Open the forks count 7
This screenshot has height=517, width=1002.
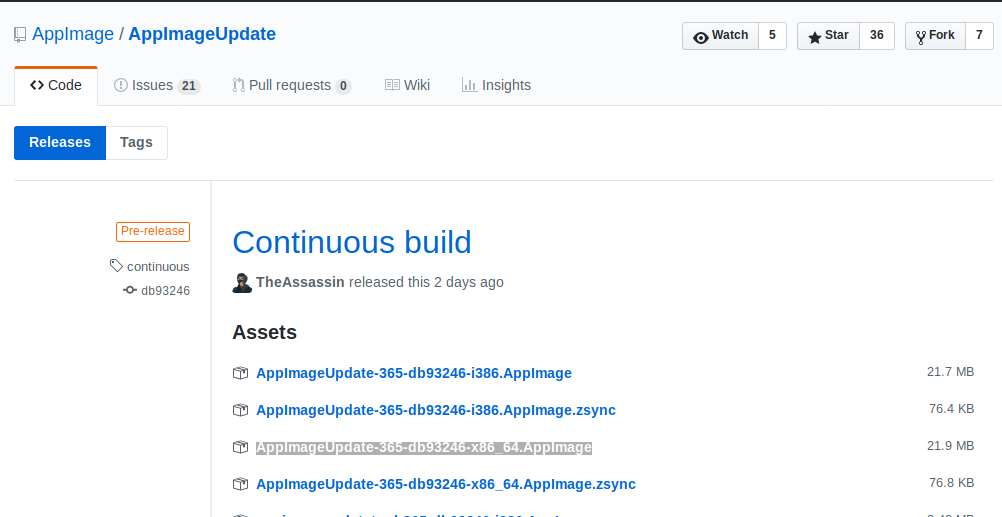(x=979, y=36)
